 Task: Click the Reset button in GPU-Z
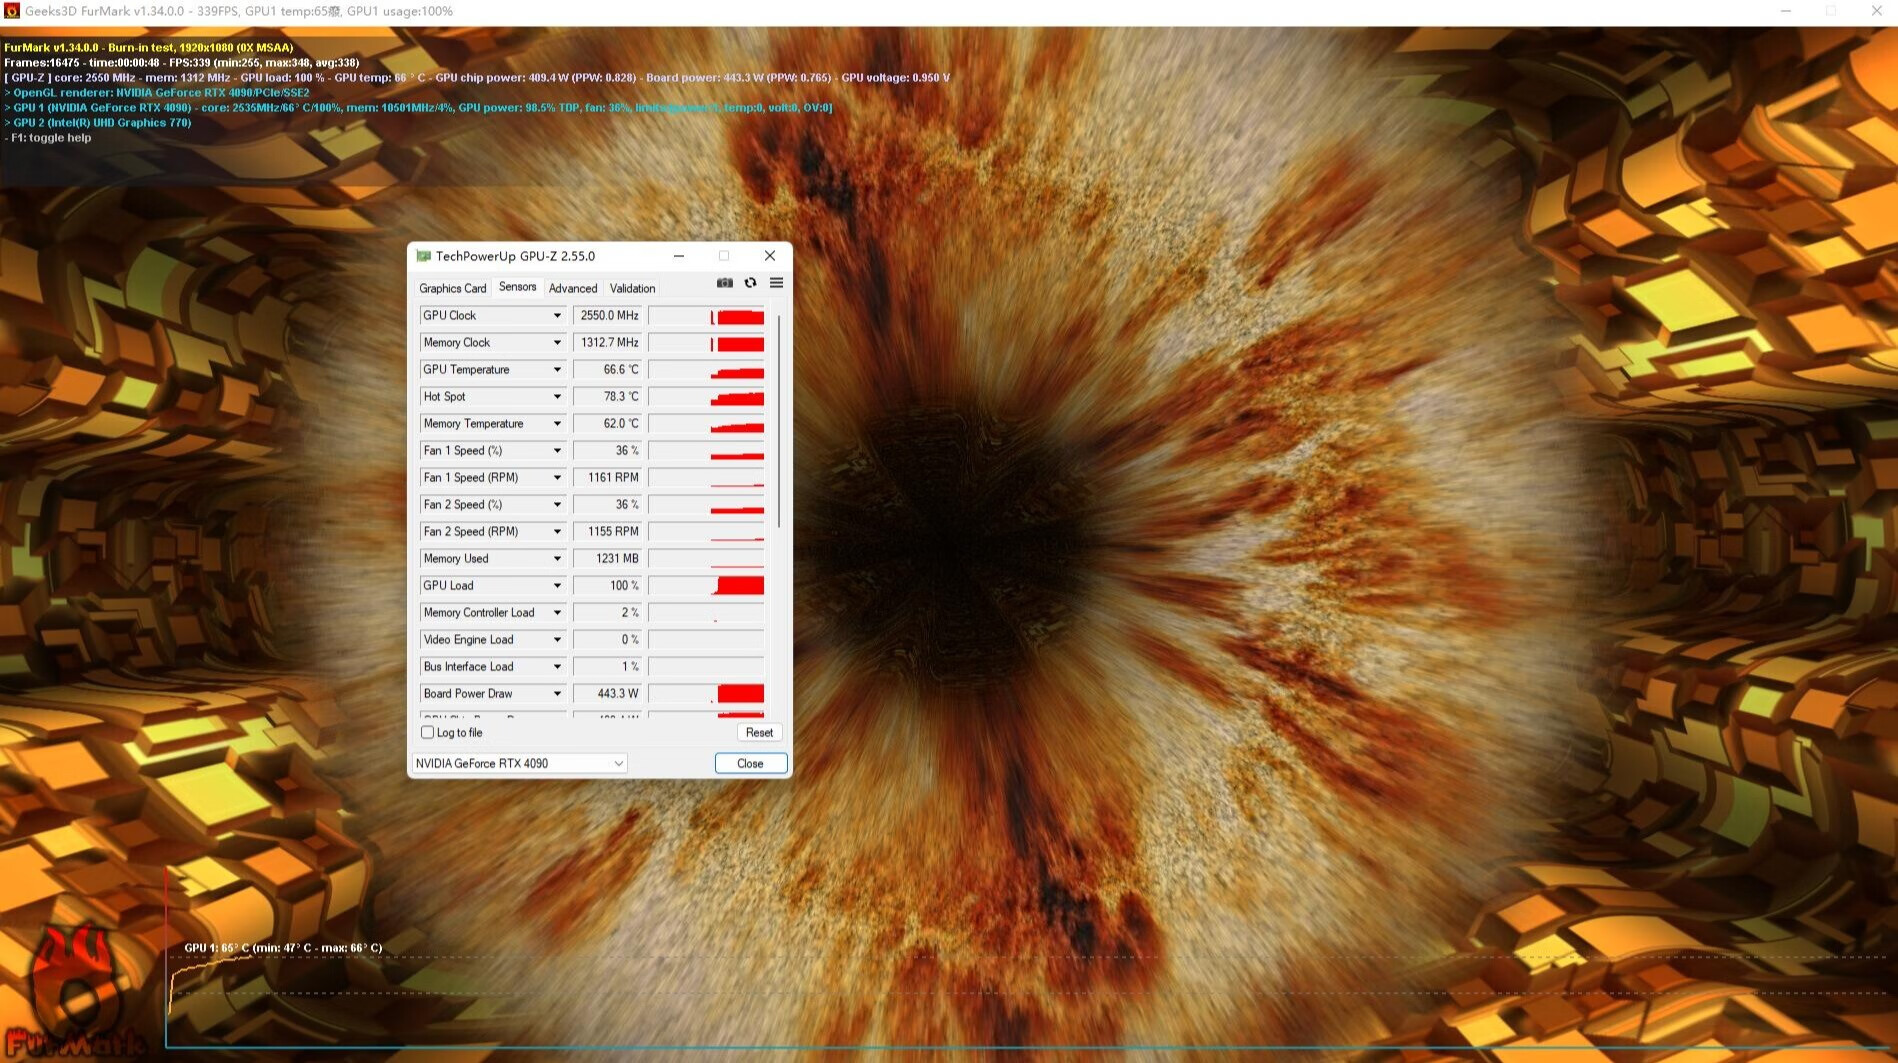point(759,733)
